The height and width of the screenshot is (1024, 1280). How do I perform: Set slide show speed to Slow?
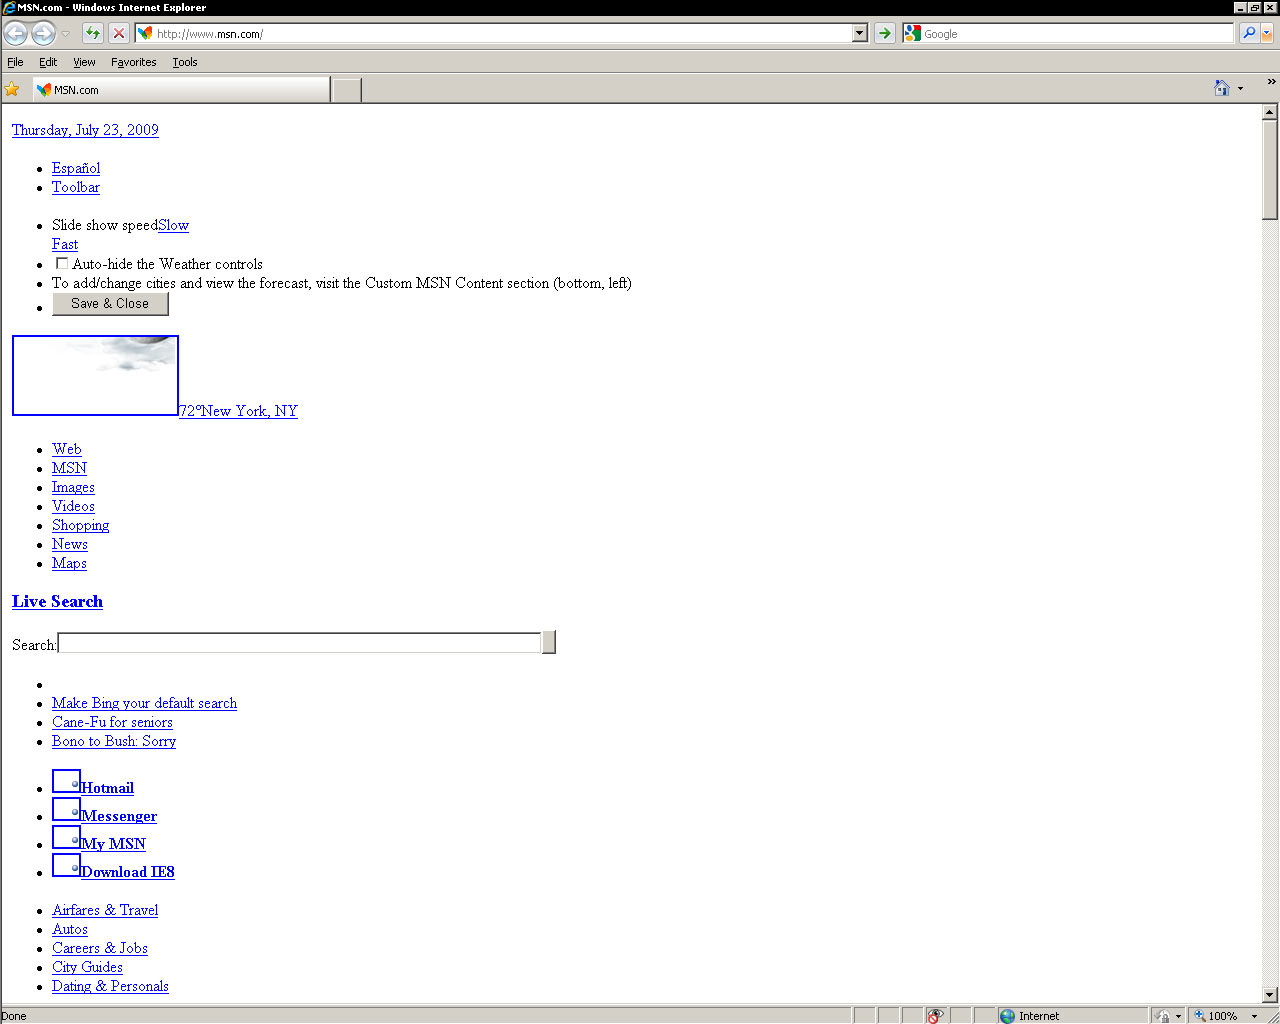point(173,225)
